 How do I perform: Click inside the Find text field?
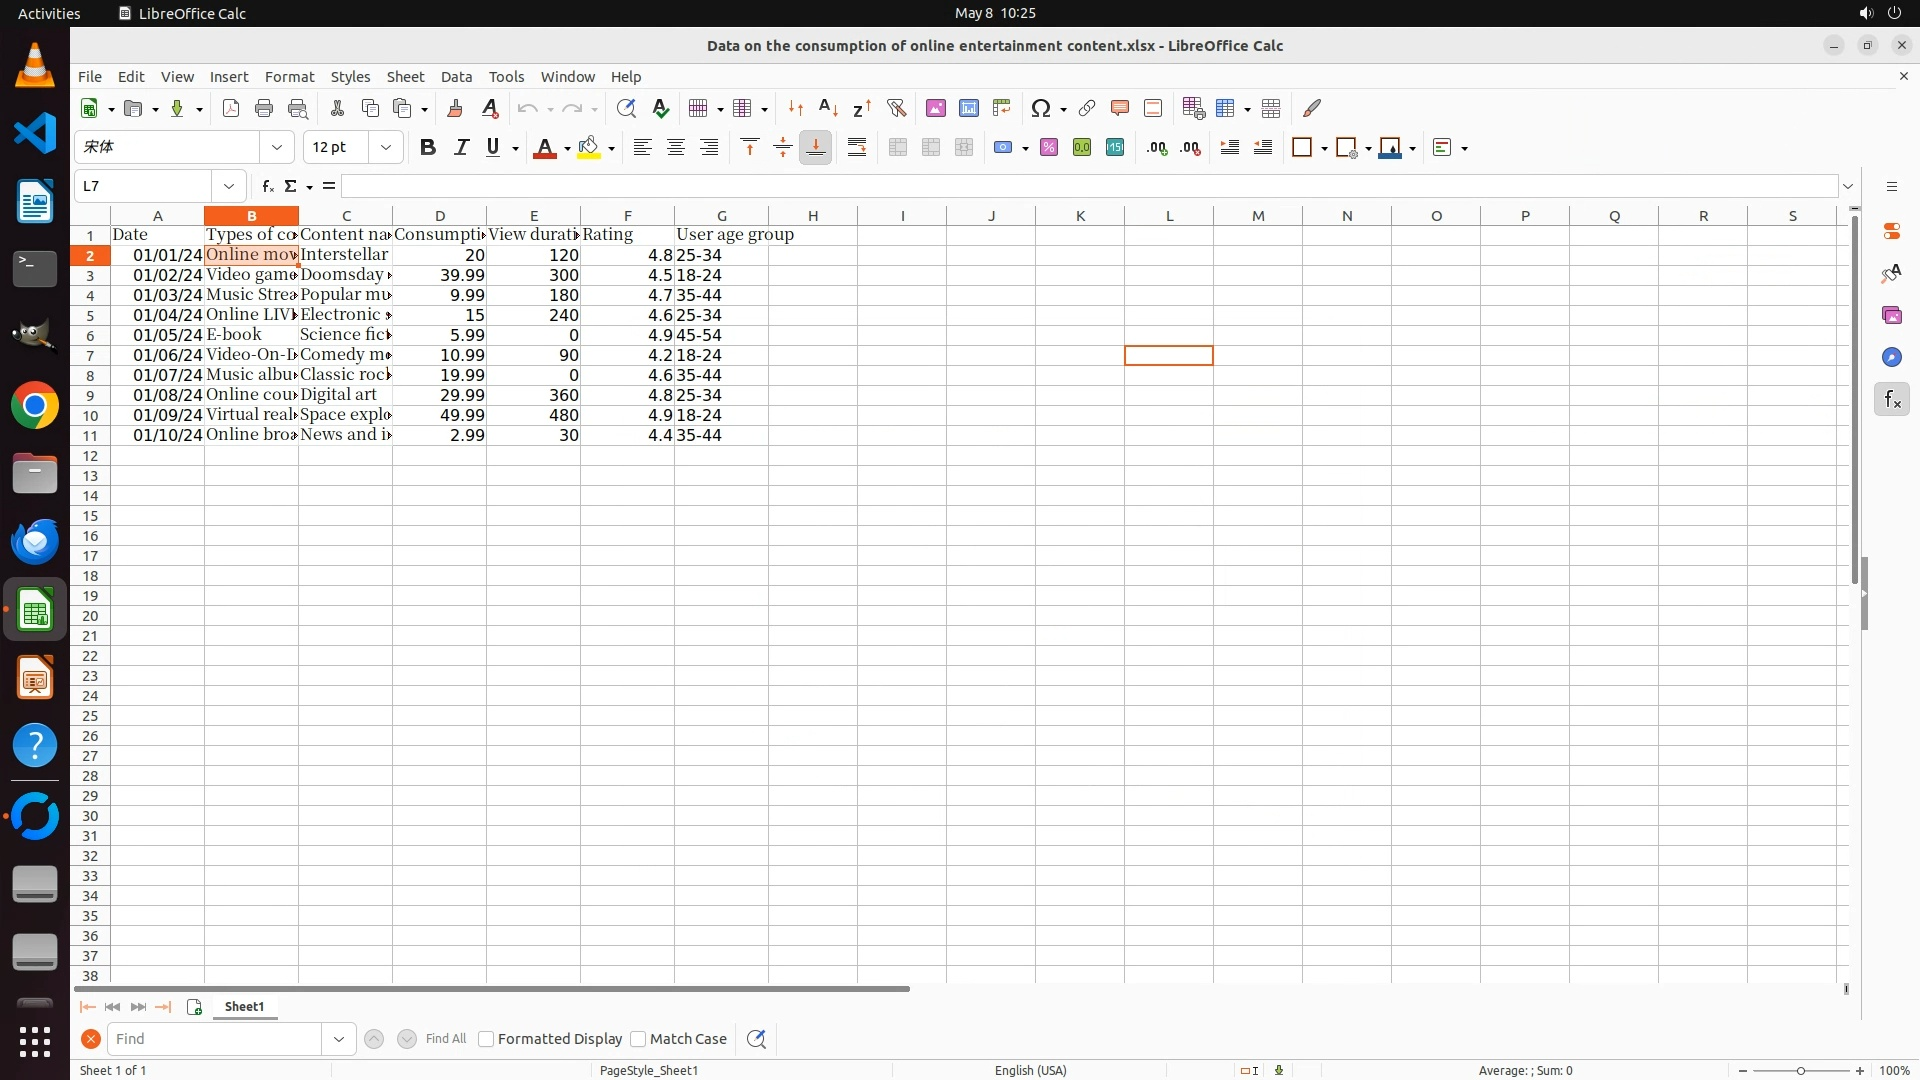(x=215, y=1039)
